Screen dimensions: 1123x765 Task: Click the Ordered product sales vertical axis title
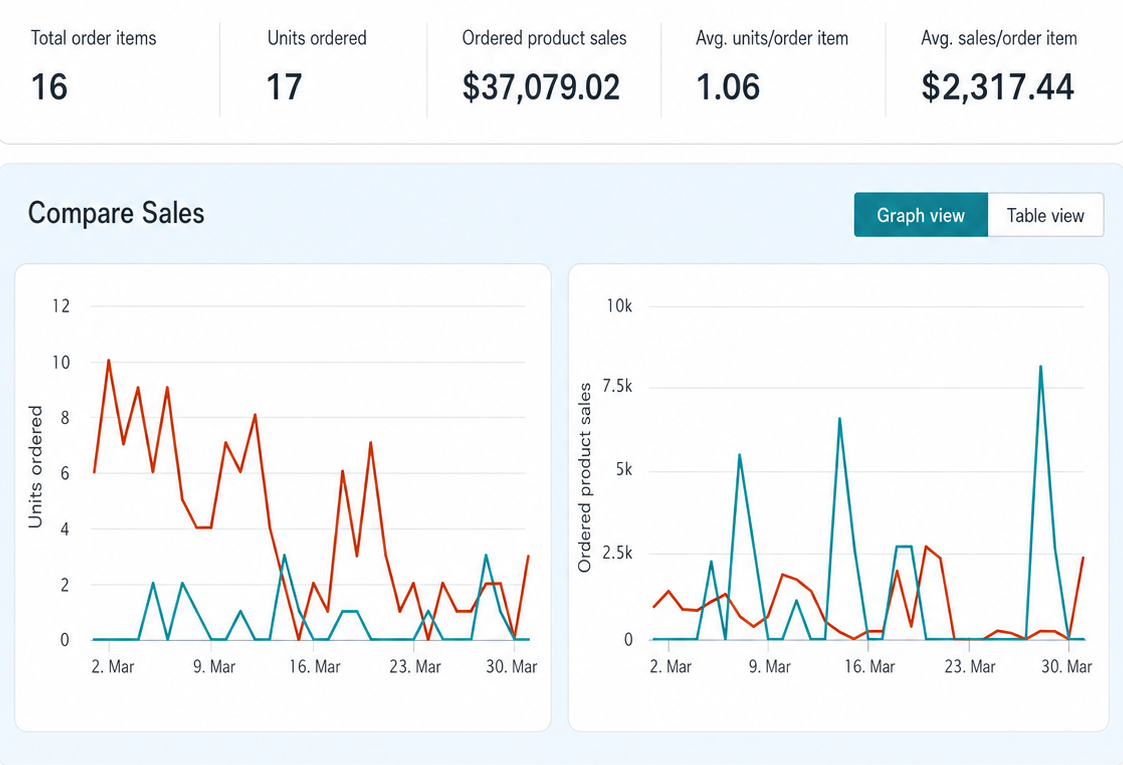coord(584,477)
